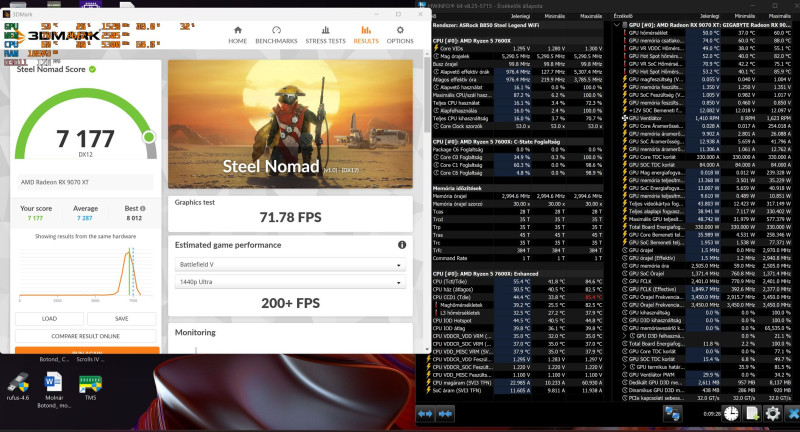The image size is (800, 432).
Task: Click the Steel Nomad score gauge
Action: (86, 122)
